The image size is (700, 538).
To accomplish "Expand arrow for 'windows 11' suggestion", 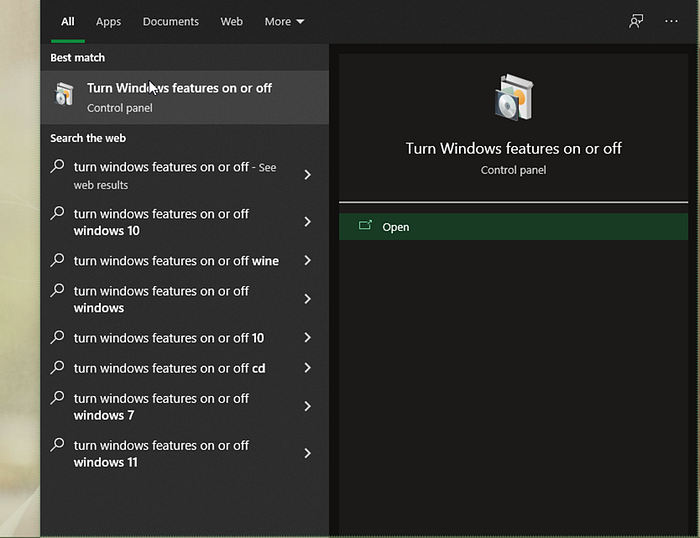I will (x=308, y=453).
